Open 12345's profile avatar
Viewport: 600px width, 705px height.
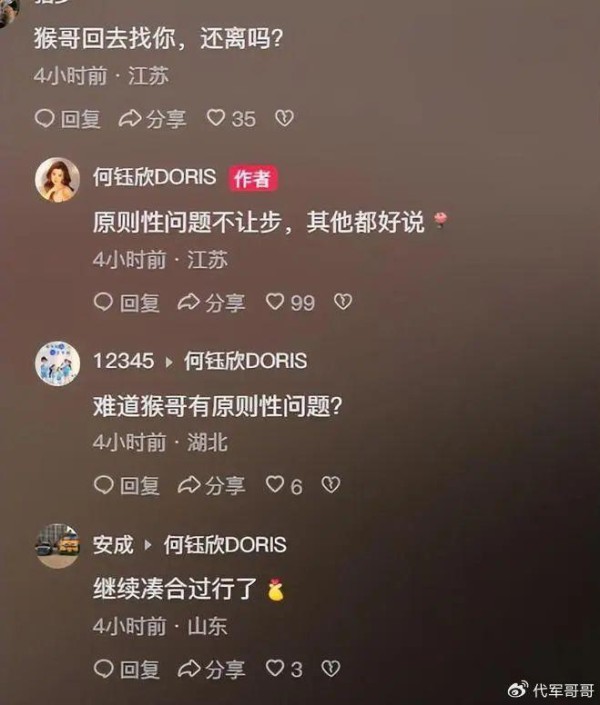click(58, 363)
